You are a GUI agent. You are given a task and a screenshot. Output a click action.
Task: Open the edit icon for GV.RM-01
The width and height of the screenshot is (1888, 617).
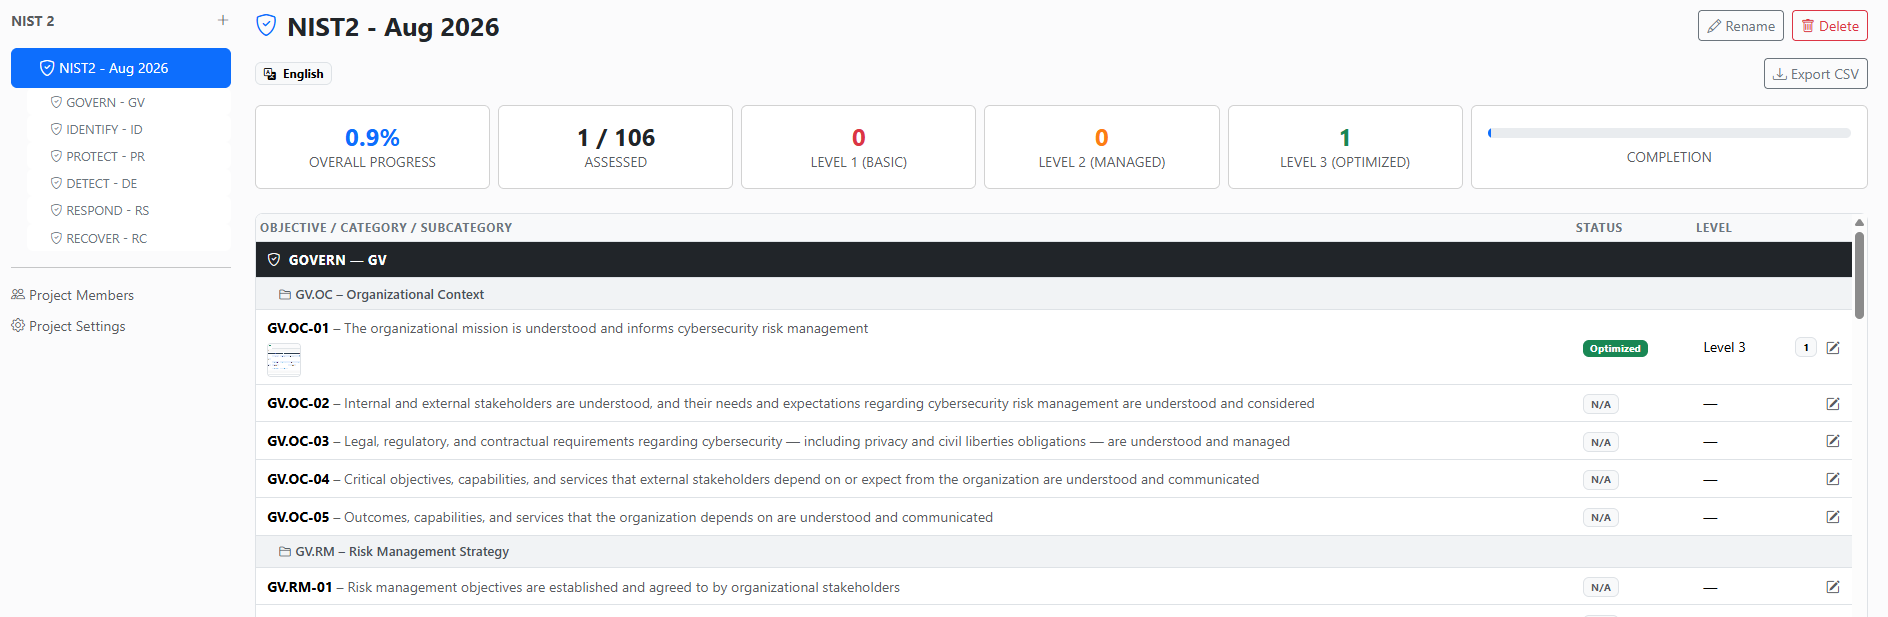[x=1833, y=587]
